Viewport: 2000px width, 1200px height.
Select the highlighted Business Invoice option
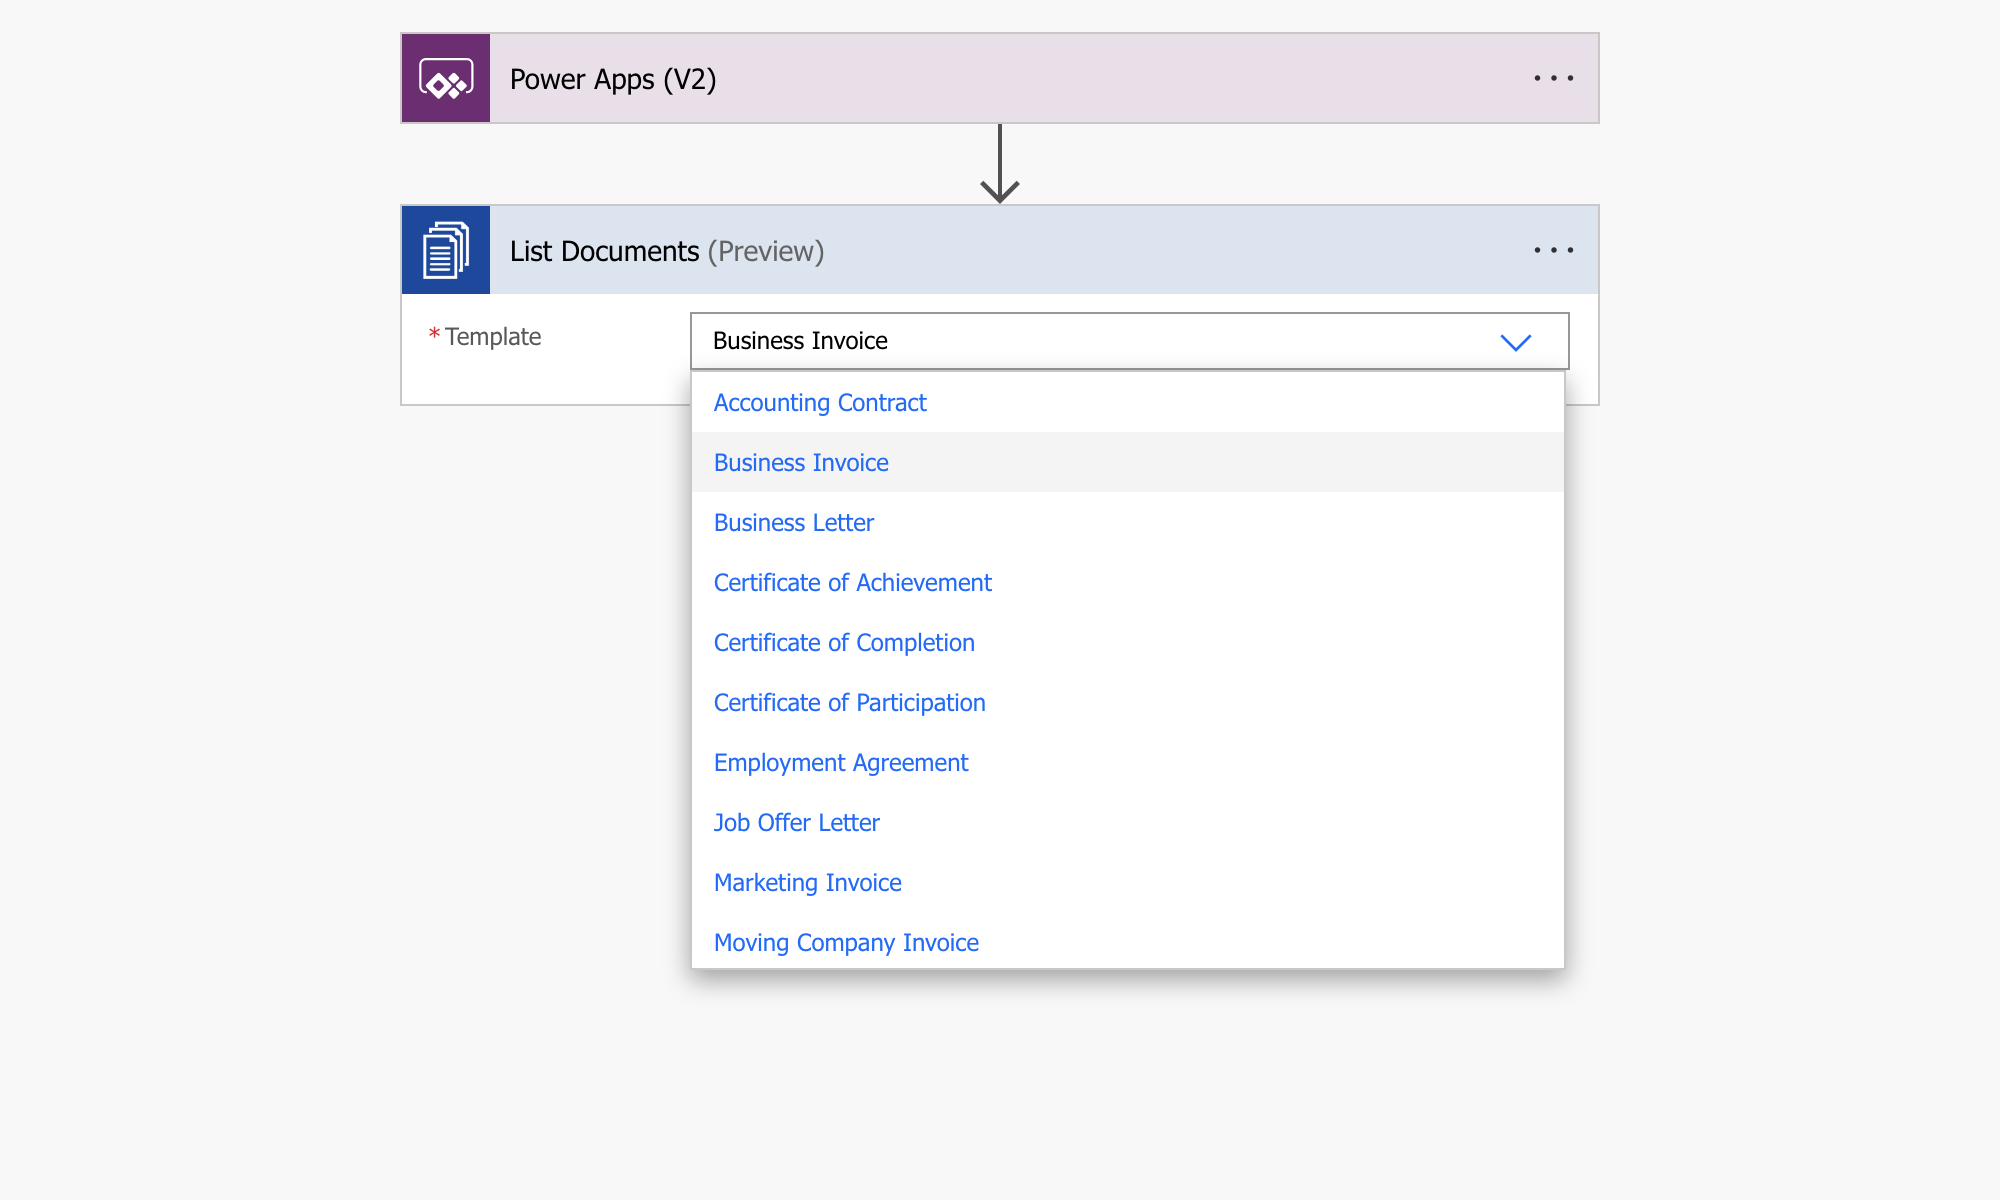point(800,462)
